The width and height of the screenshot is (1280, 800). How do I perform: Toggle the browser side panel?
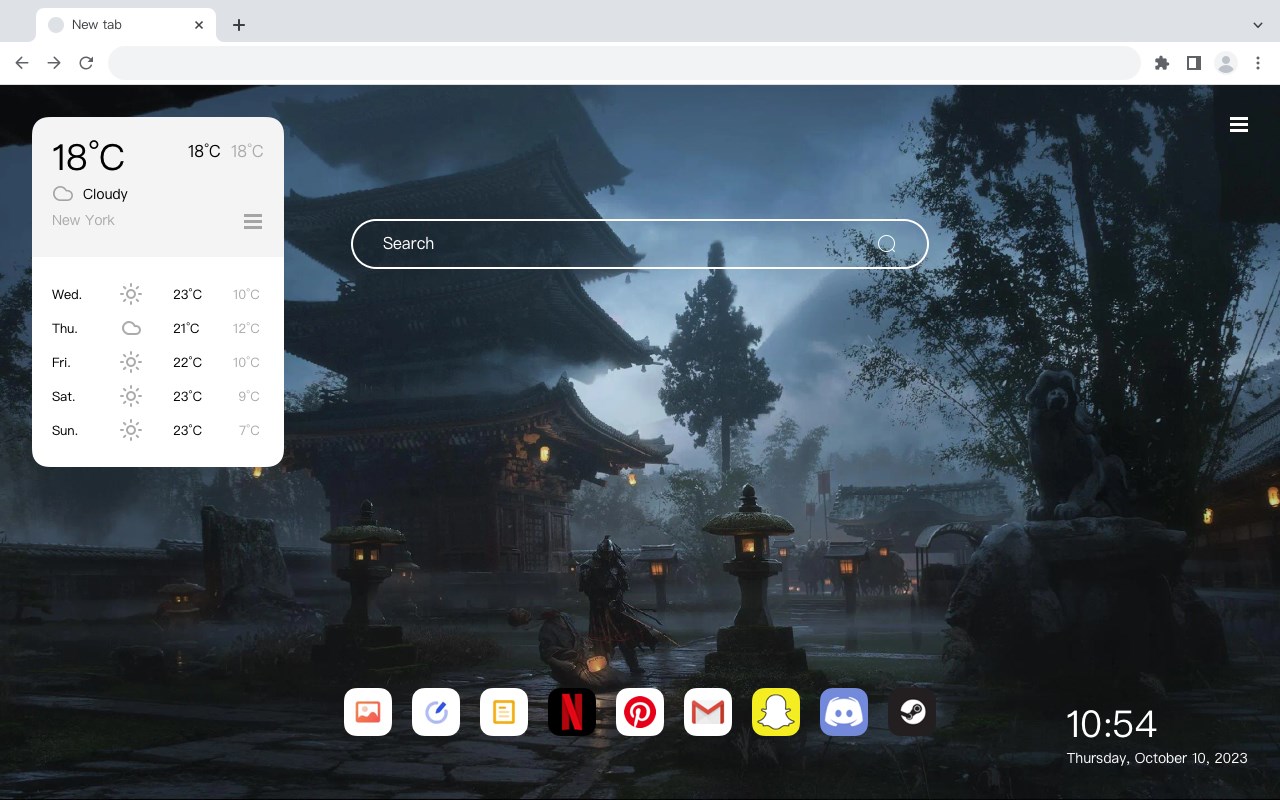click(x=1193, y=63)
